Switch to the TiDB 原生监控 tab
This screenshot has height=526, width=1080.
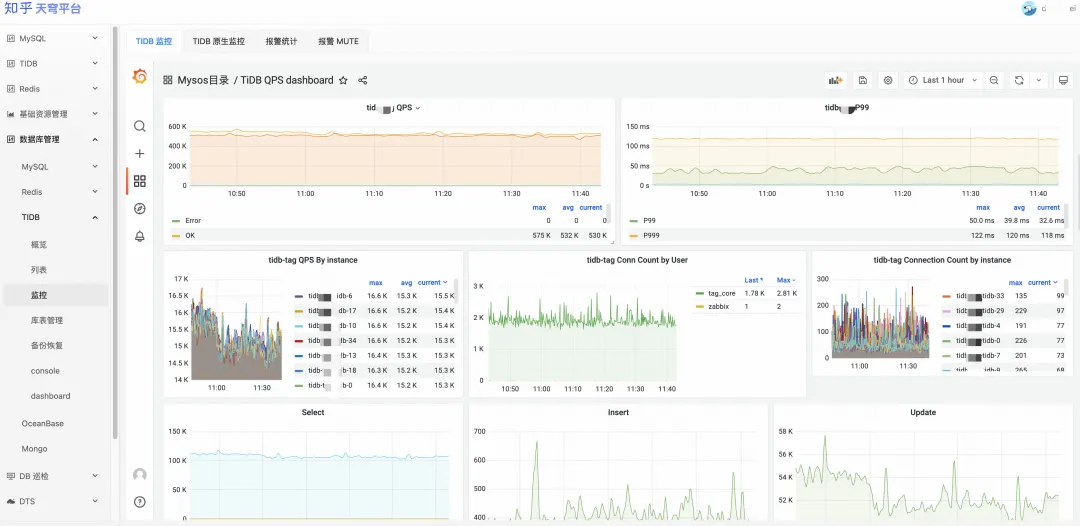(x=218, y=41)
